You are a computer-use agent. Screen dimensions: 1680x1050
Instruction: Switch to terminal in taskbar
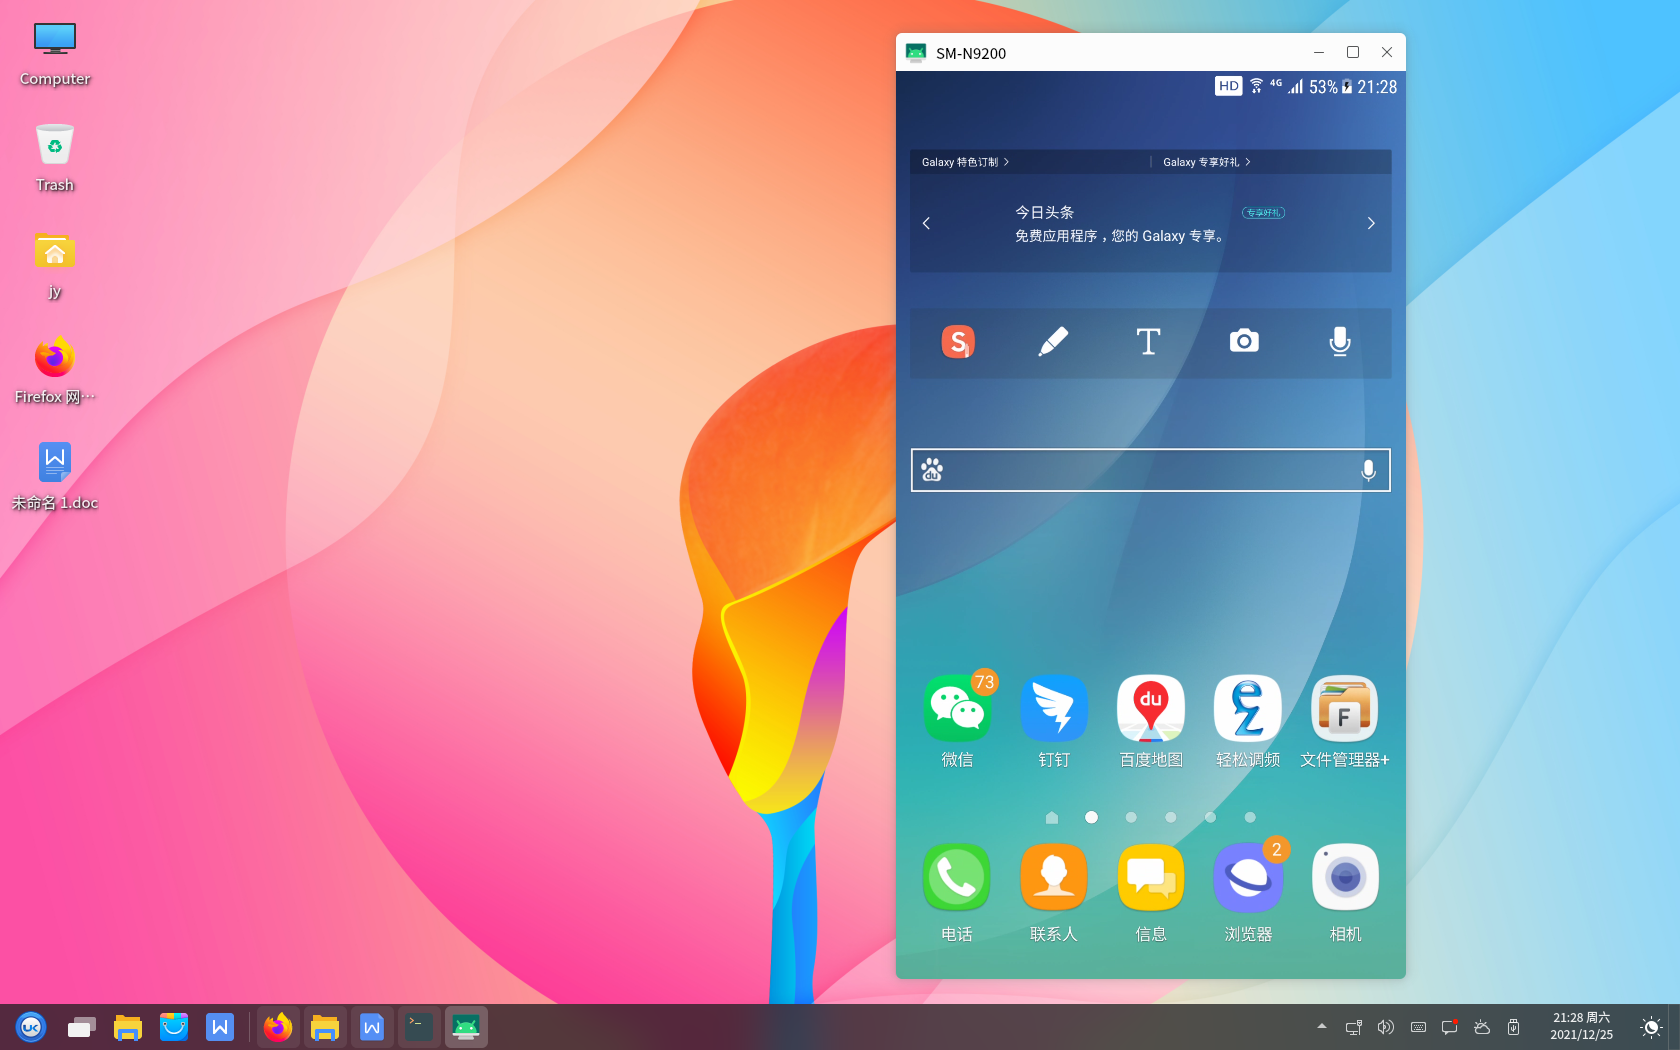(419, 1027)
